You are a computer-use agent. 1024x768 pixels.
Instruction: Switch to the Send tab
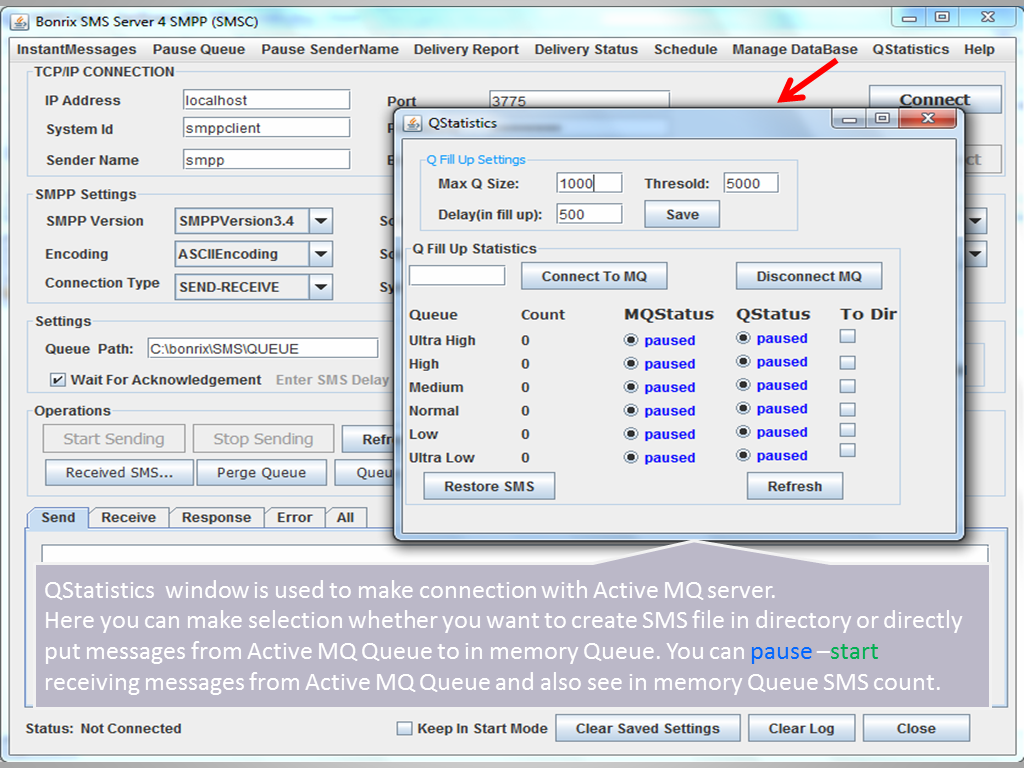click(58, 517)
